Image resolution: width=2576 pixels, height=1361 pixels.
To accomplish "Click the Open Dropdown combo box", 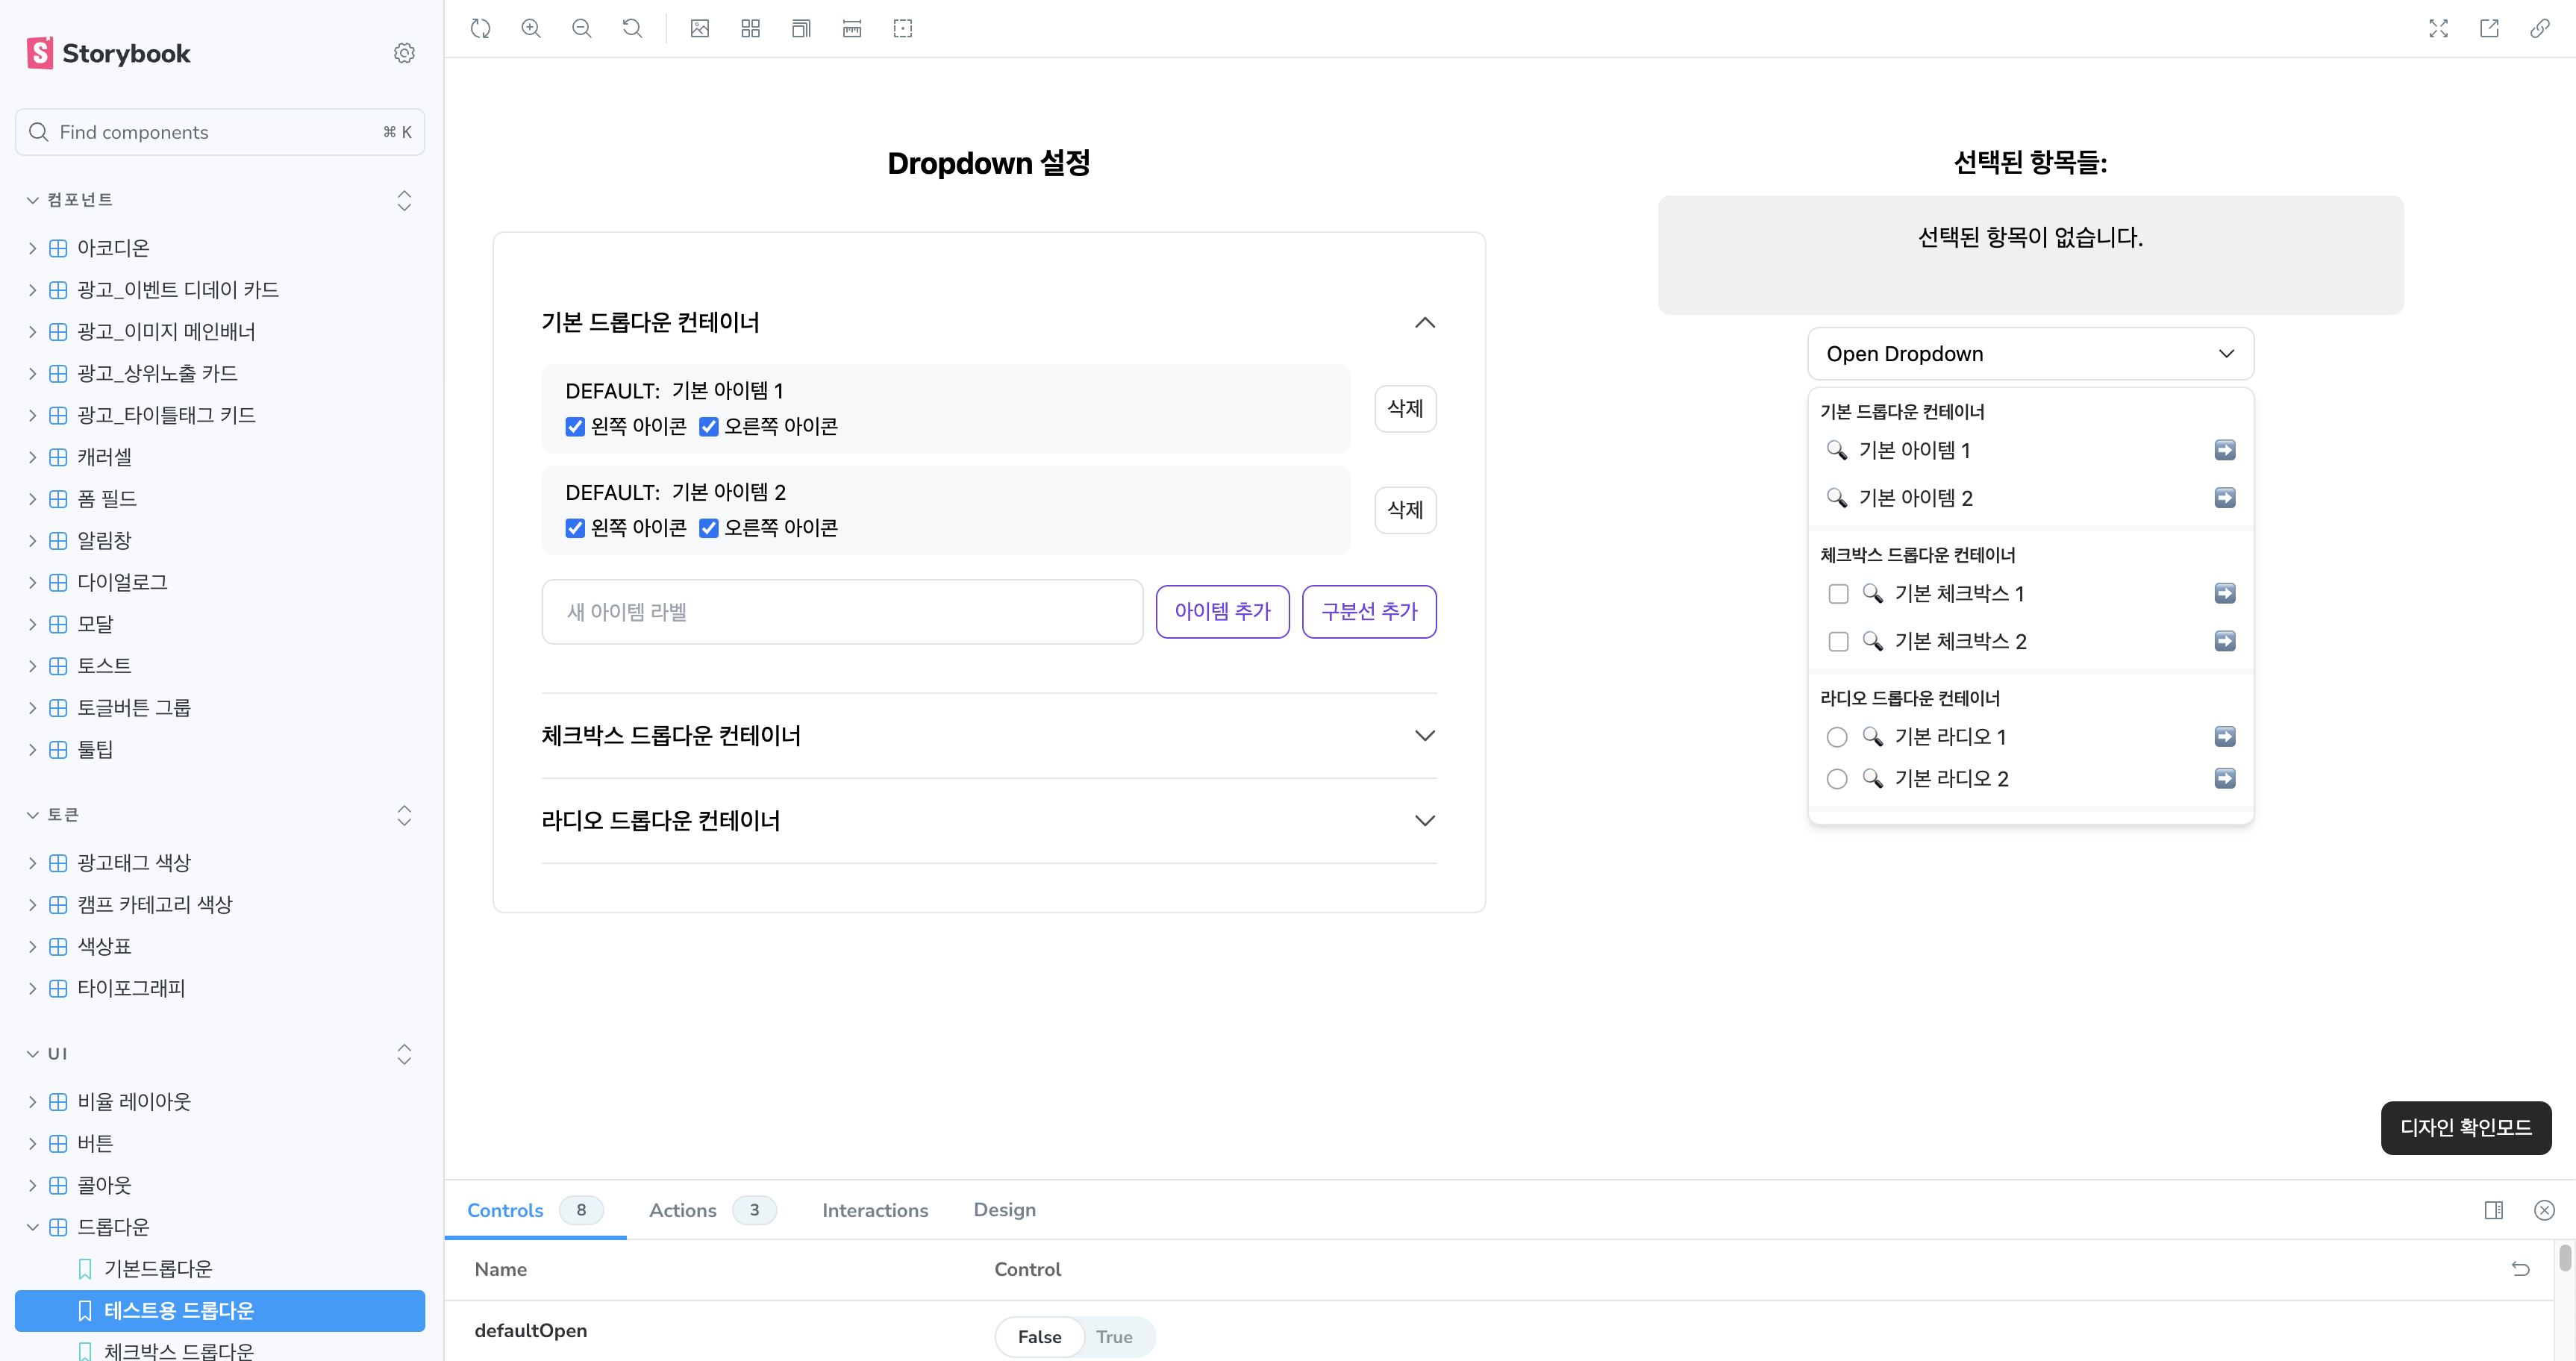I will point(2030,354).
